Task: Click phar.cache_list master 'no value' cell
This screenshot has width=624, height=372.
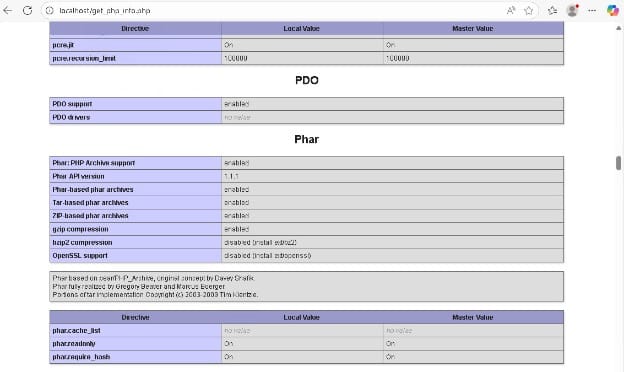Action: [x=473, y=331]
